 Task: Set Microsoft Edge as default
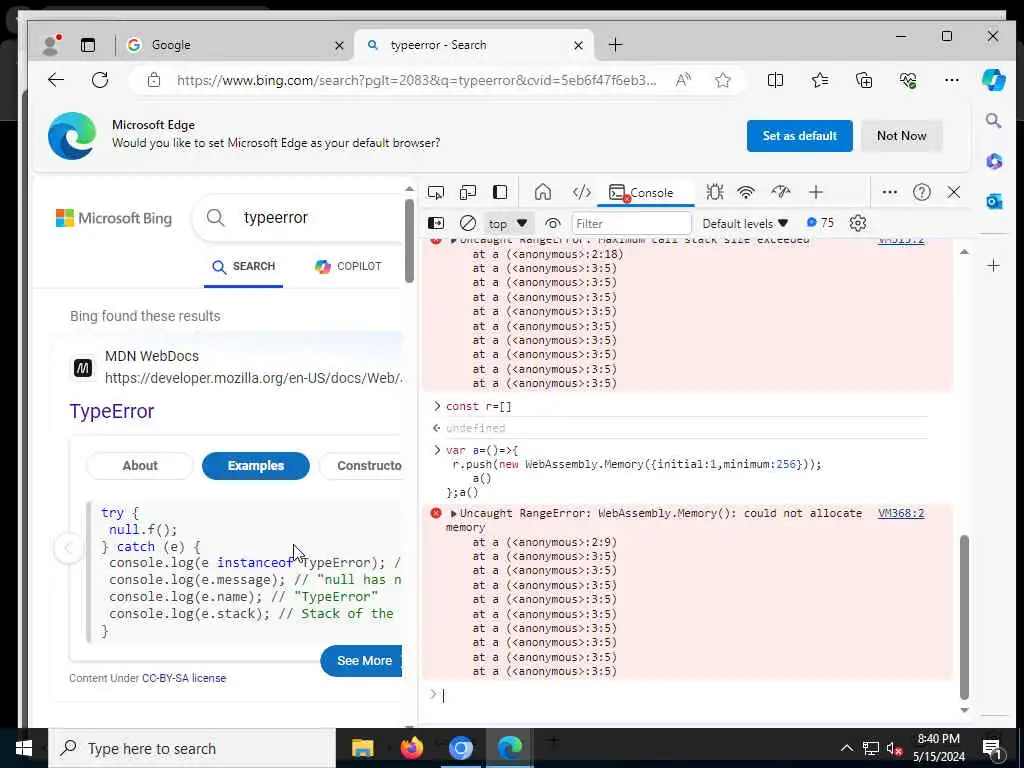799,136
